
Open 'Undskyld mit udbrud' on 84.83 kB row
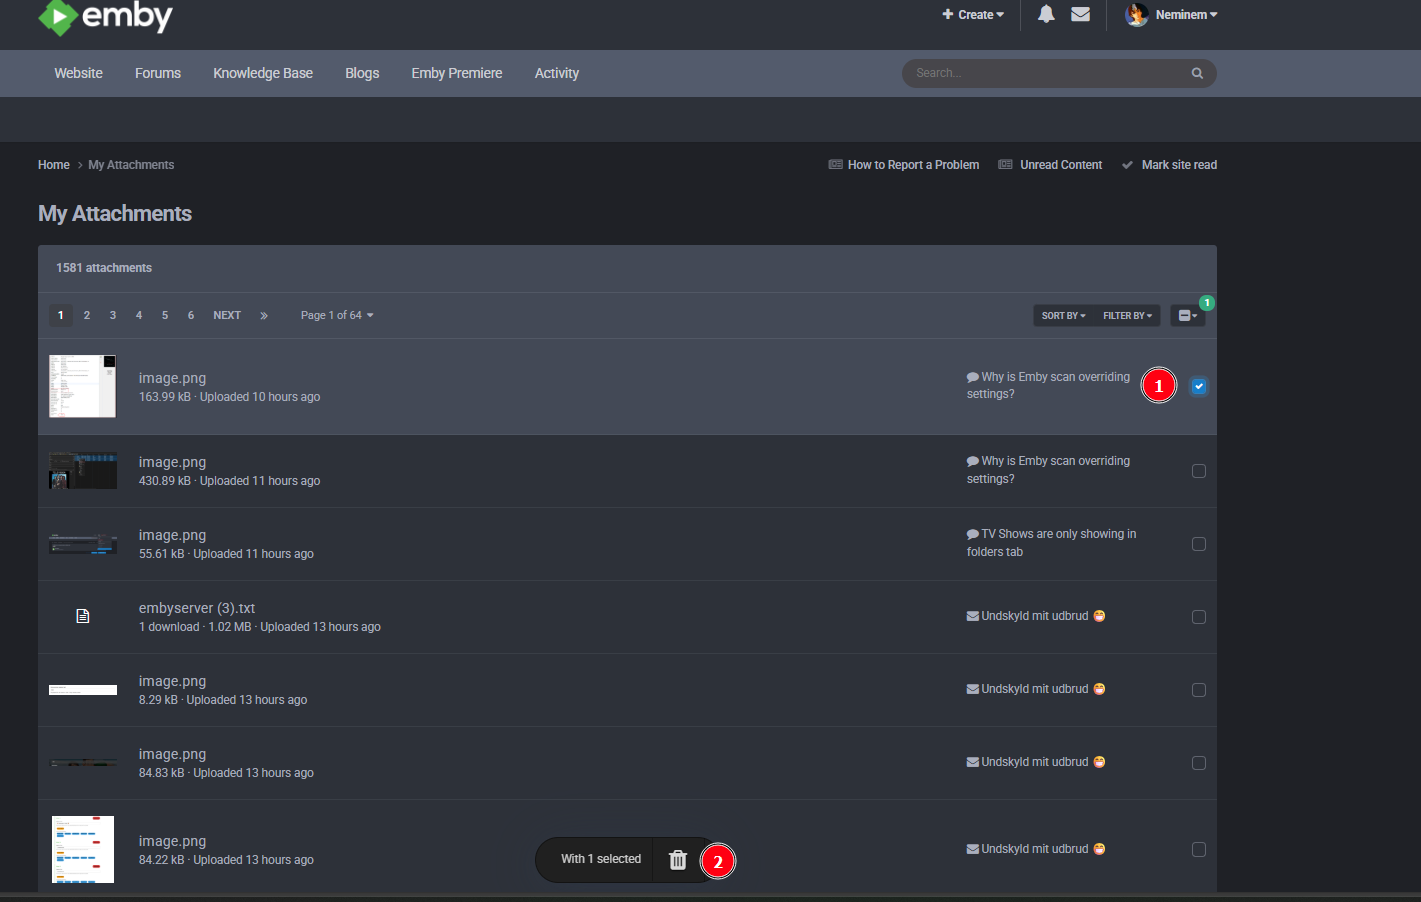point(1035,762)
